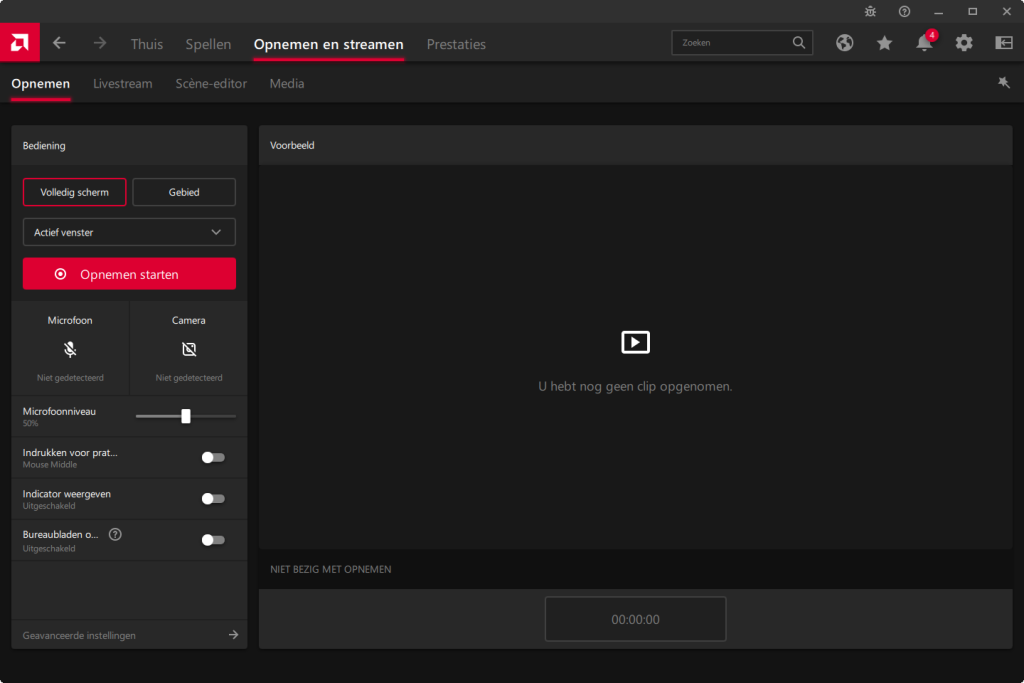The height and width of the screenshot is (683, 1024).
Task: Select Volledig scherm recording mode
Action: [x=74, y=192]
